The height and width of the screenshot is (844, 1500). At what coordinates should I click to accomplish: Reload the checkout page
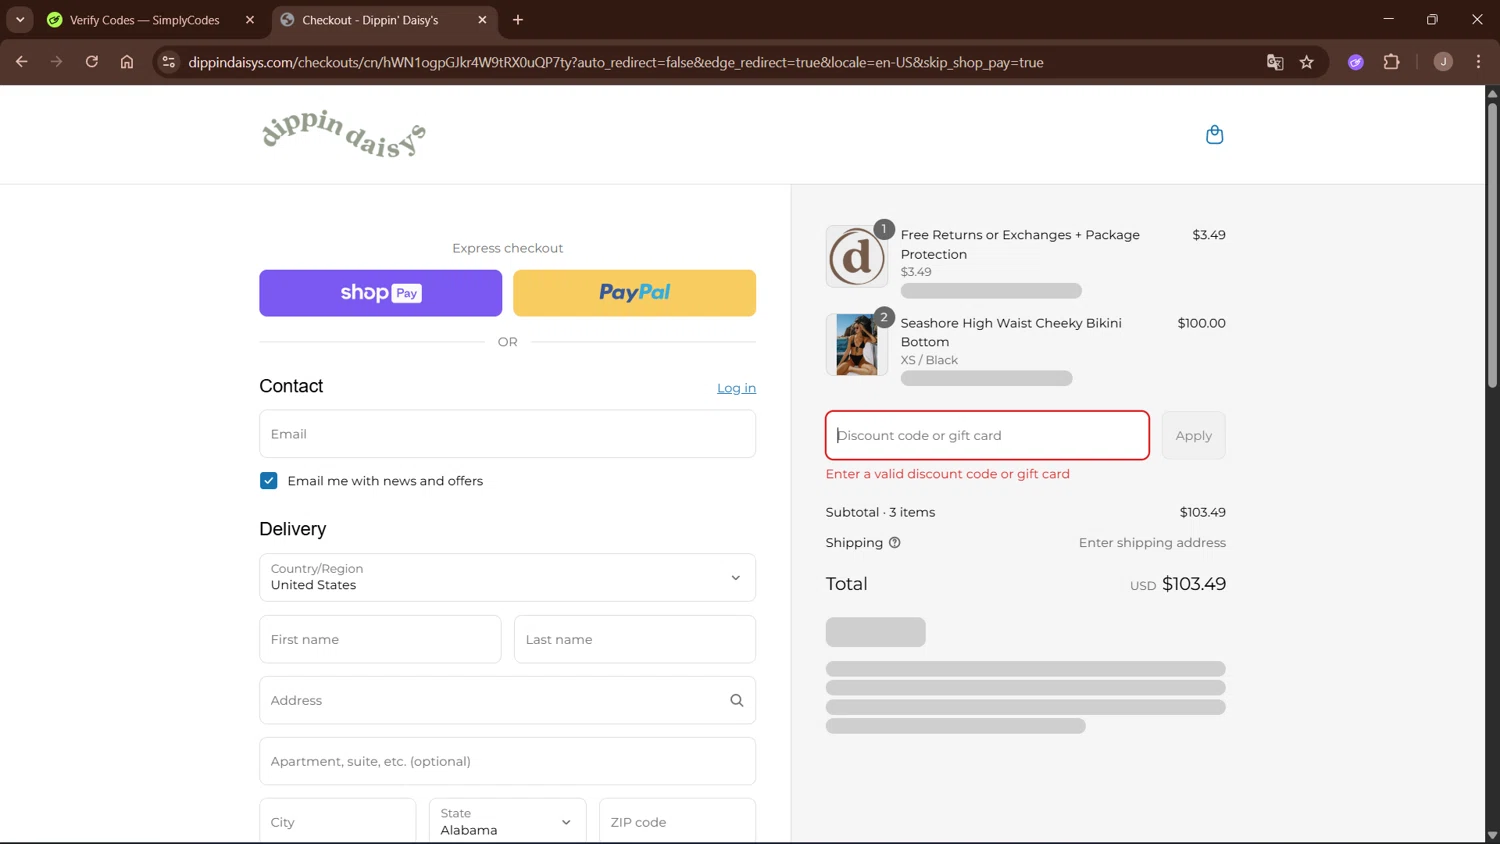(x=91, y=62)
